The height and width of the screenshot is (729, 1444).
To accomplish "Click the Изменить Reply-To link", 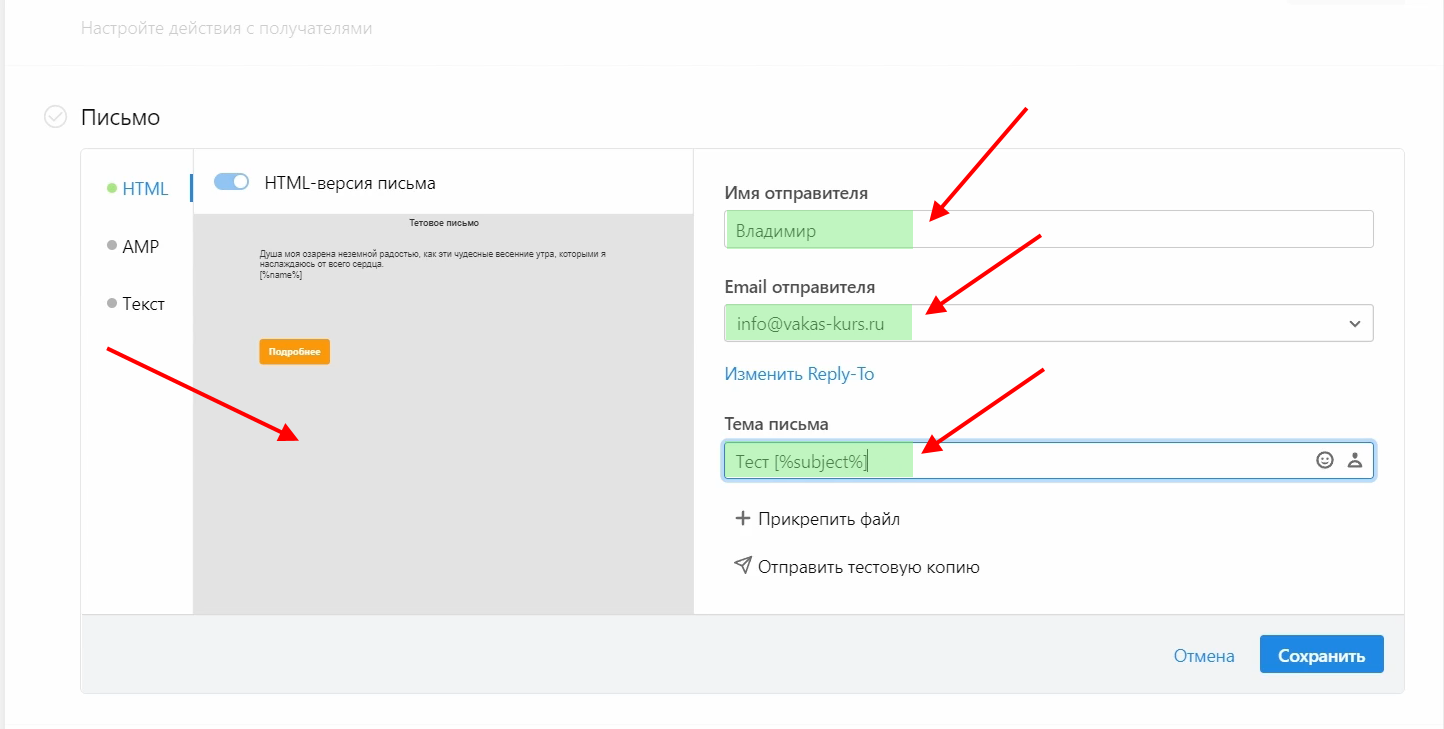I will 799,374.
